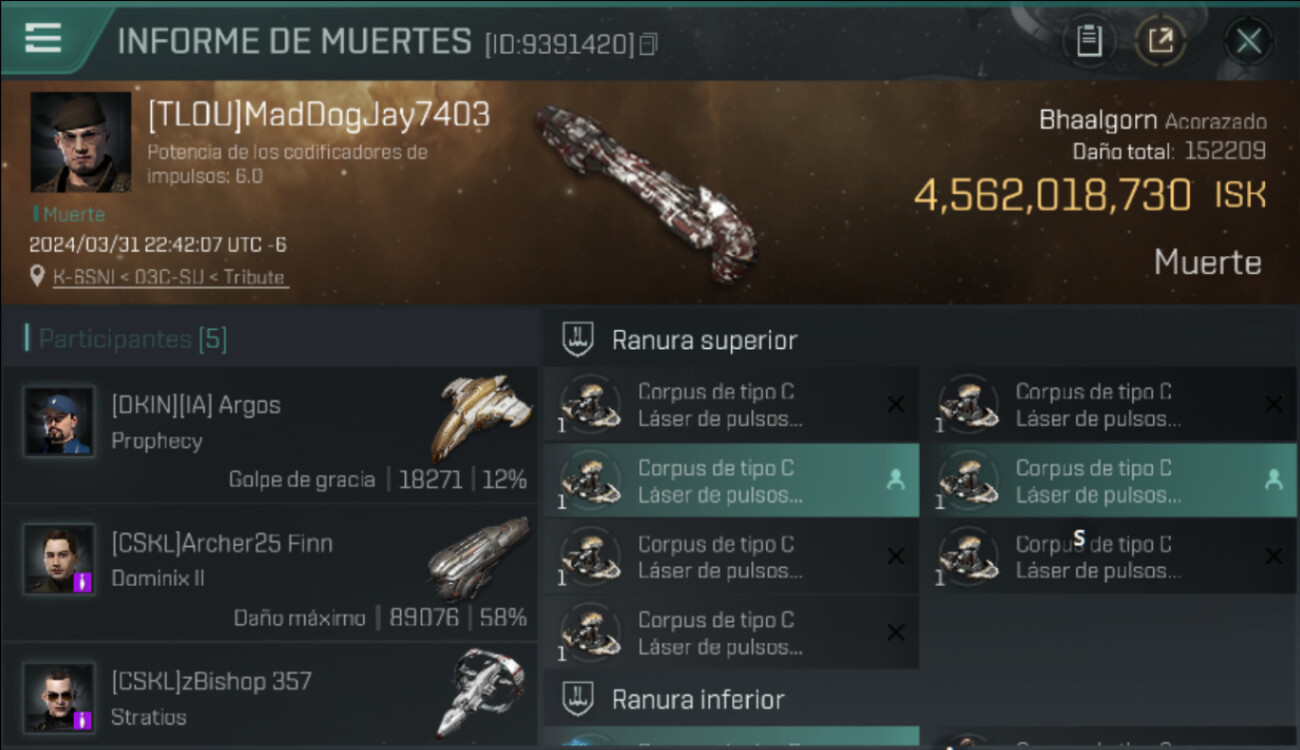Copy the kill report ID icon

click(x=648, y=44)
